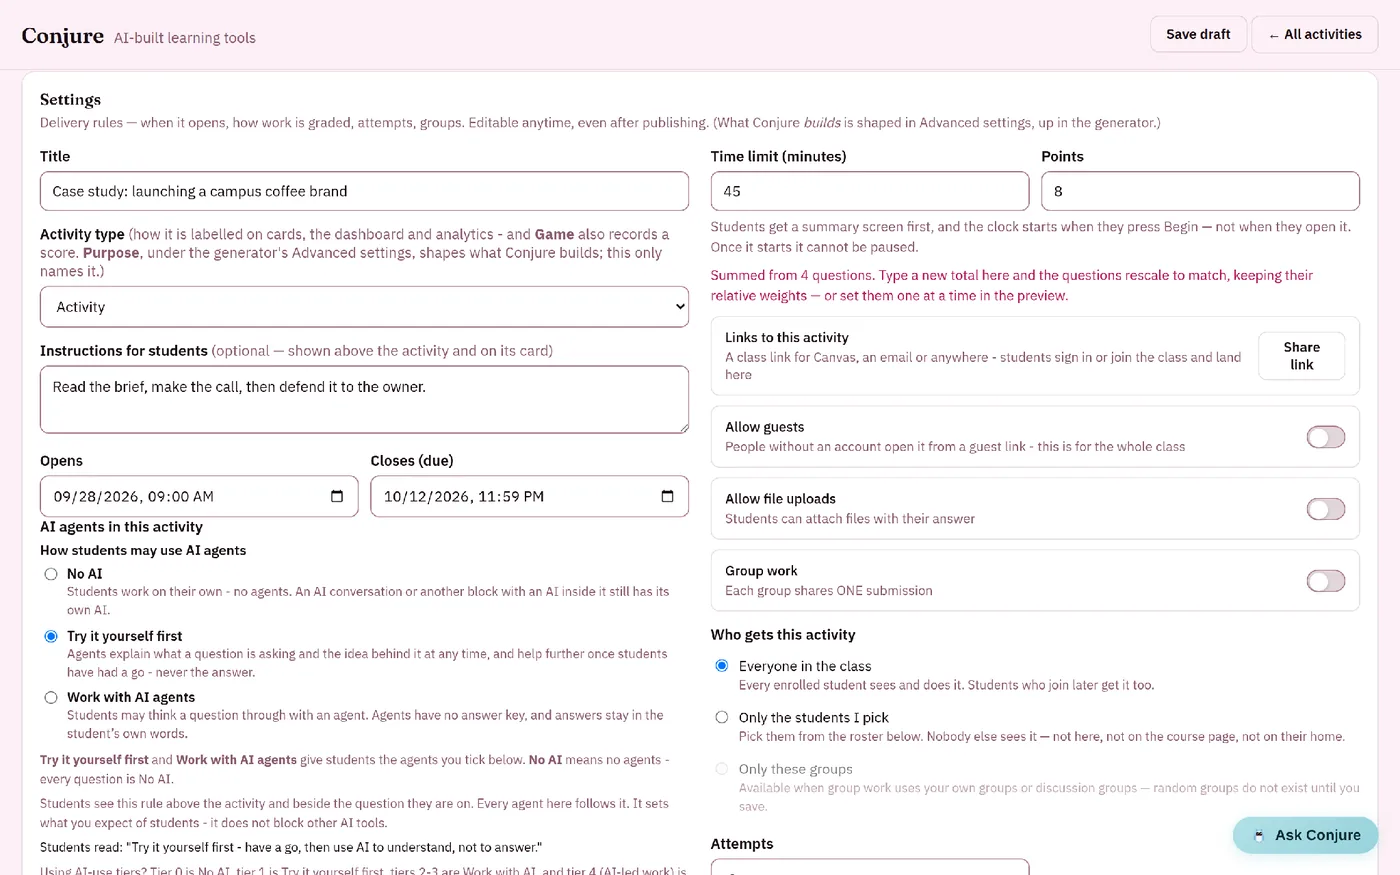Image resolution: width=1400 pixels, height=875 pixels.
Task: Open the calendar picker in the Opens field
Action: point(337,497)
